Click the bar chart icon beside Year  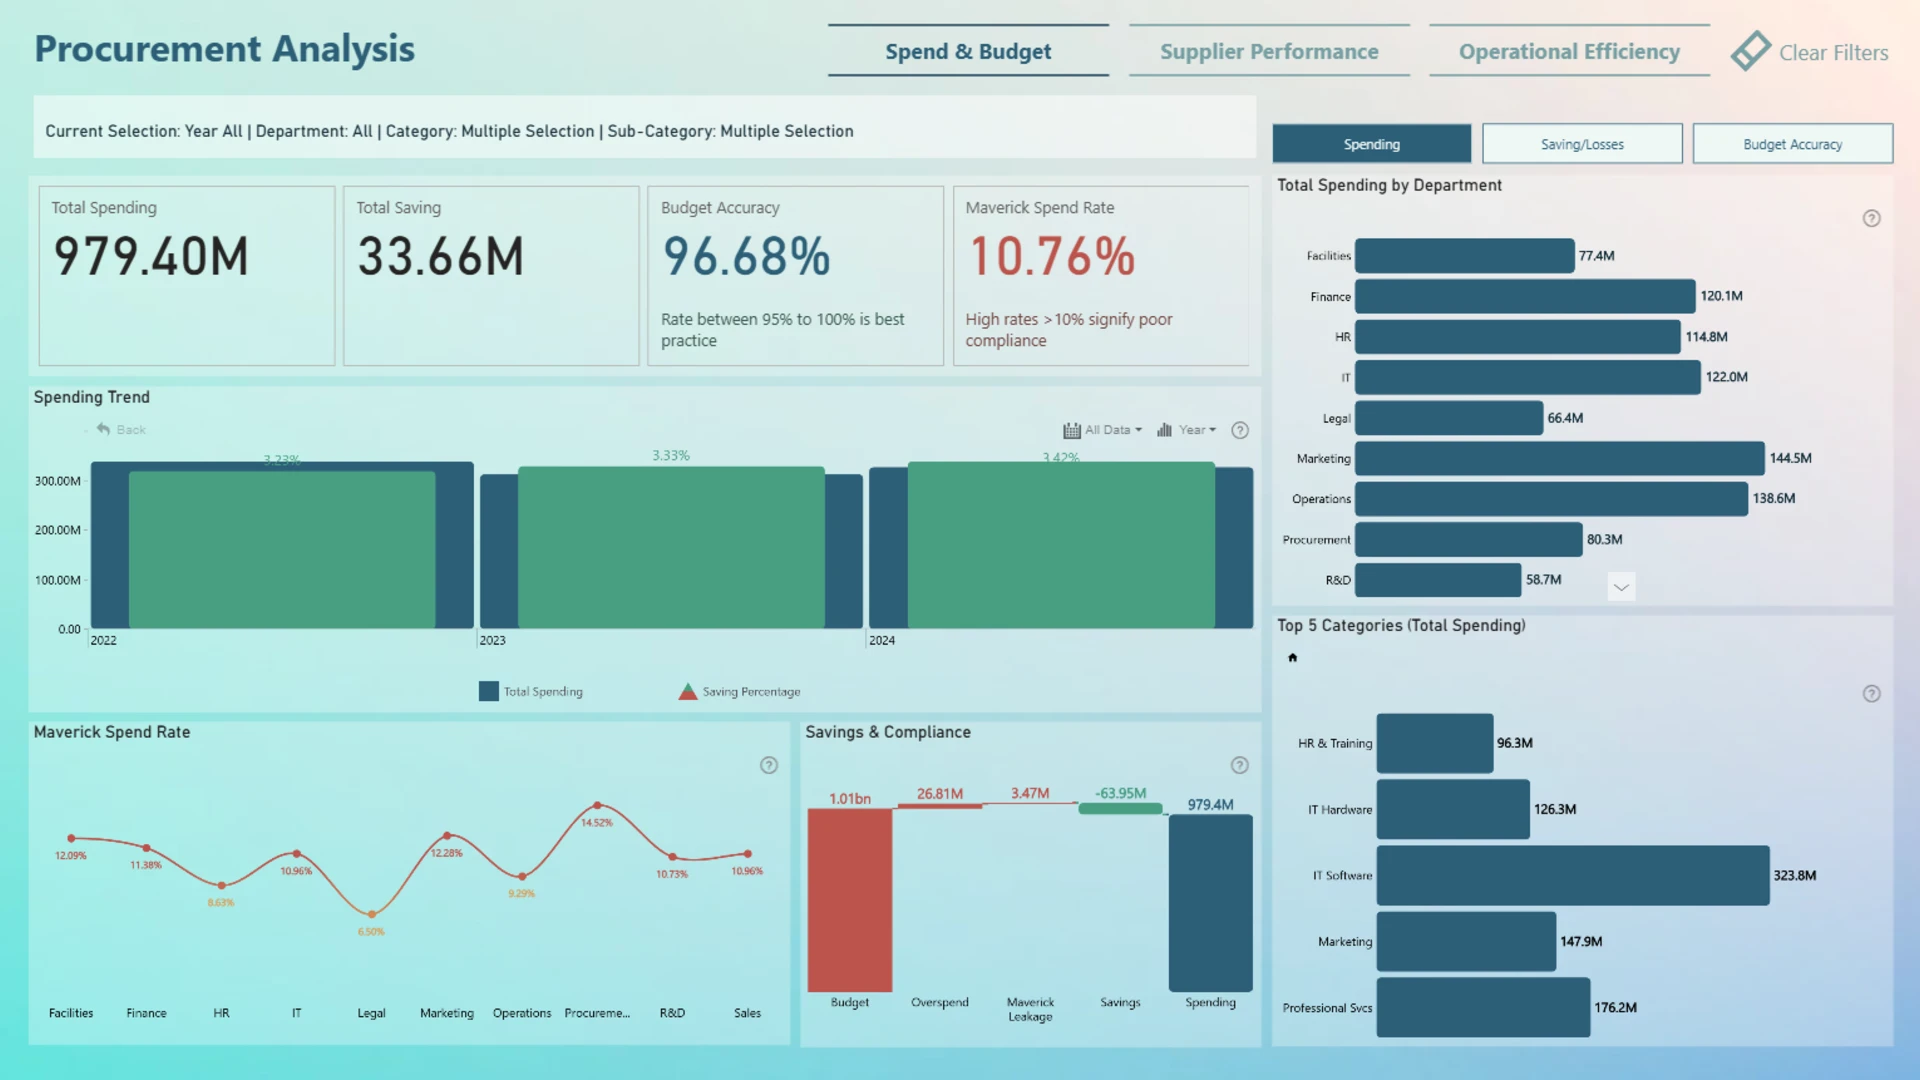pyautogui.click(x=1164, y=430)
